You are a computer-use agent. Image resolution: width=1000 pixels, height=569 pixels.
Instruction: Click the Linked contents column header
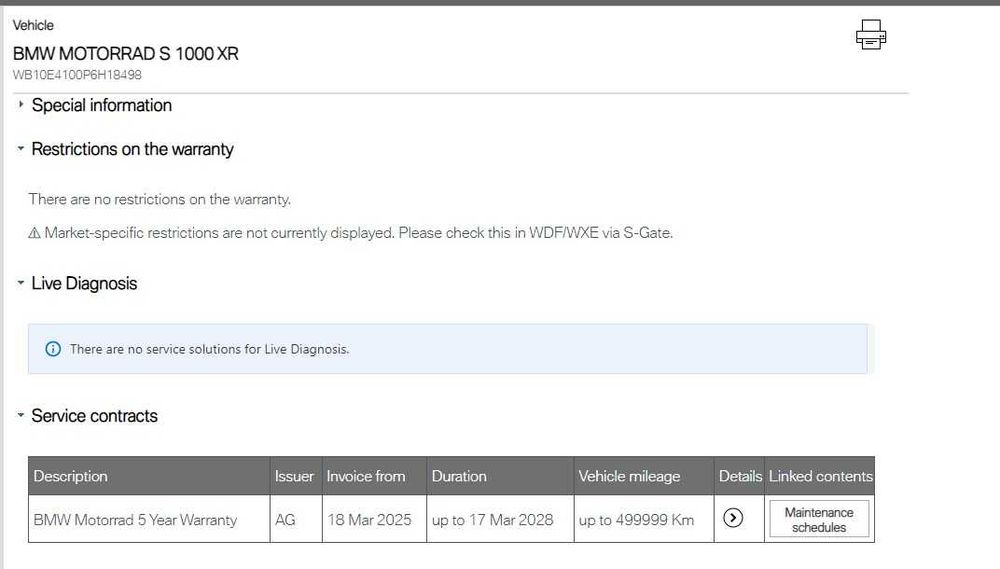point(820,476)
